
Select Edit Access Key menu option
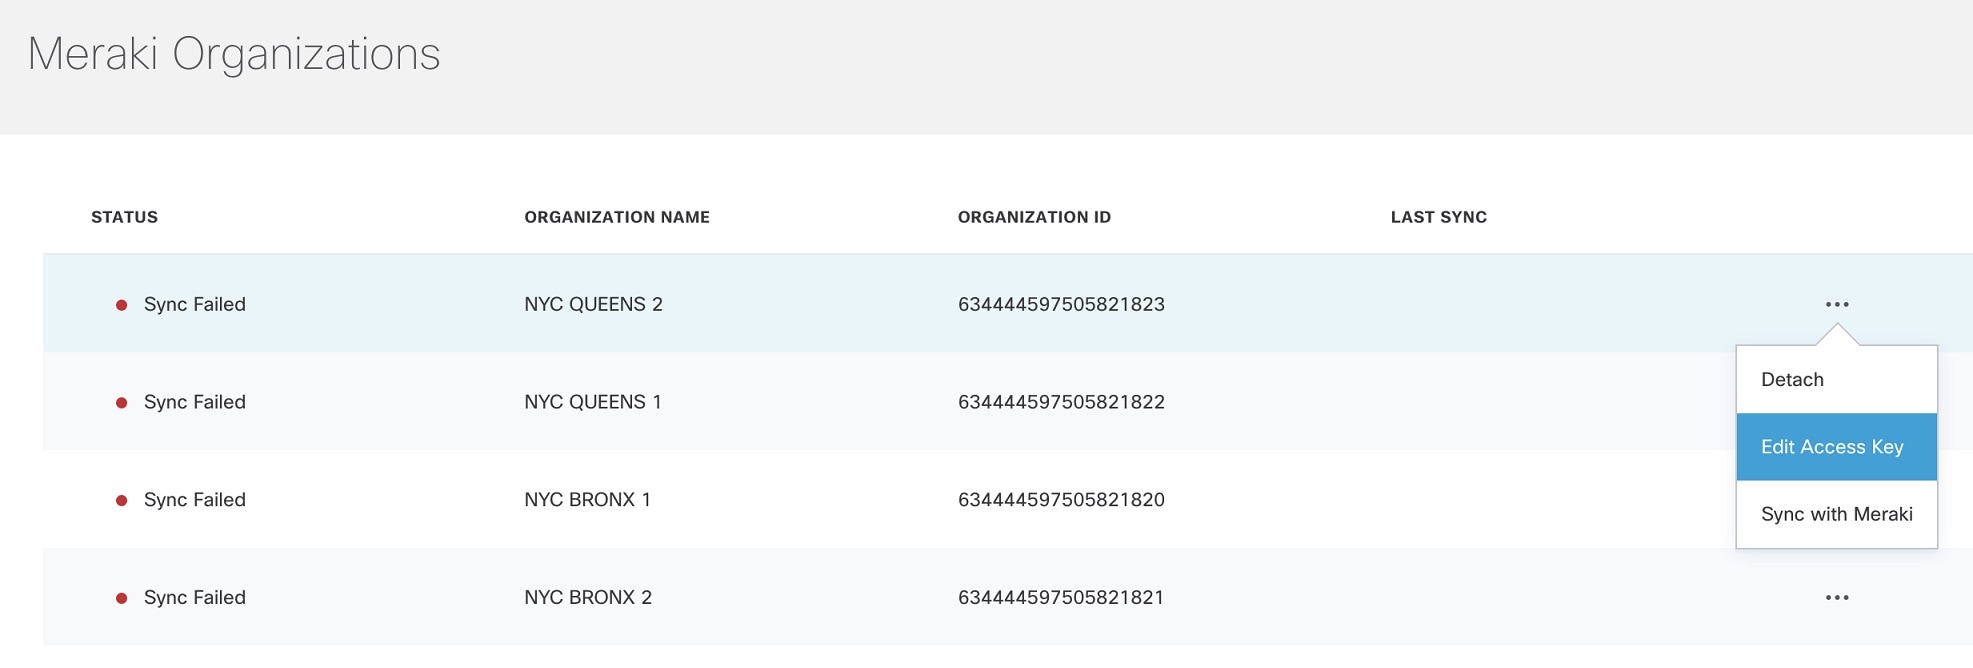(1837, 447)
